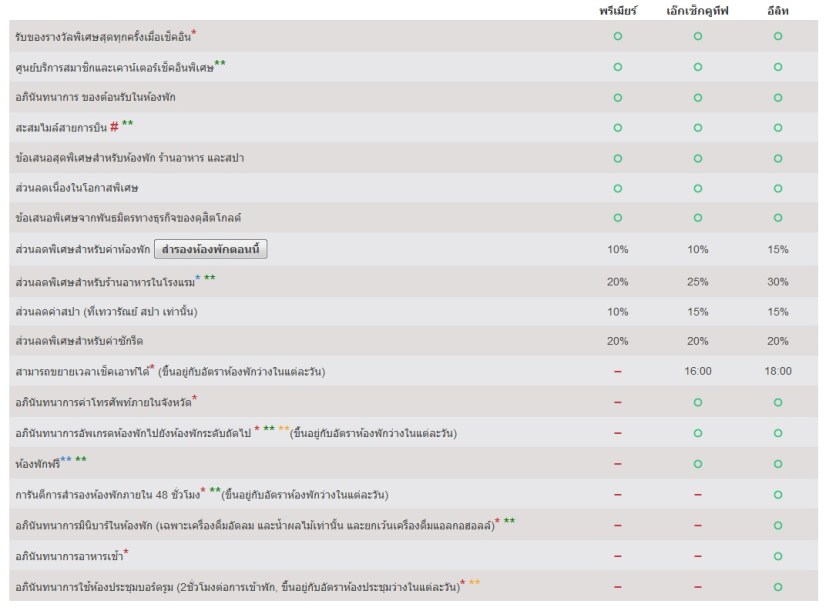Click Executive green circle in room upgrade row
The width and height of the screenshot is (829, 614).
pyautogui.click(x=697, y=433)
